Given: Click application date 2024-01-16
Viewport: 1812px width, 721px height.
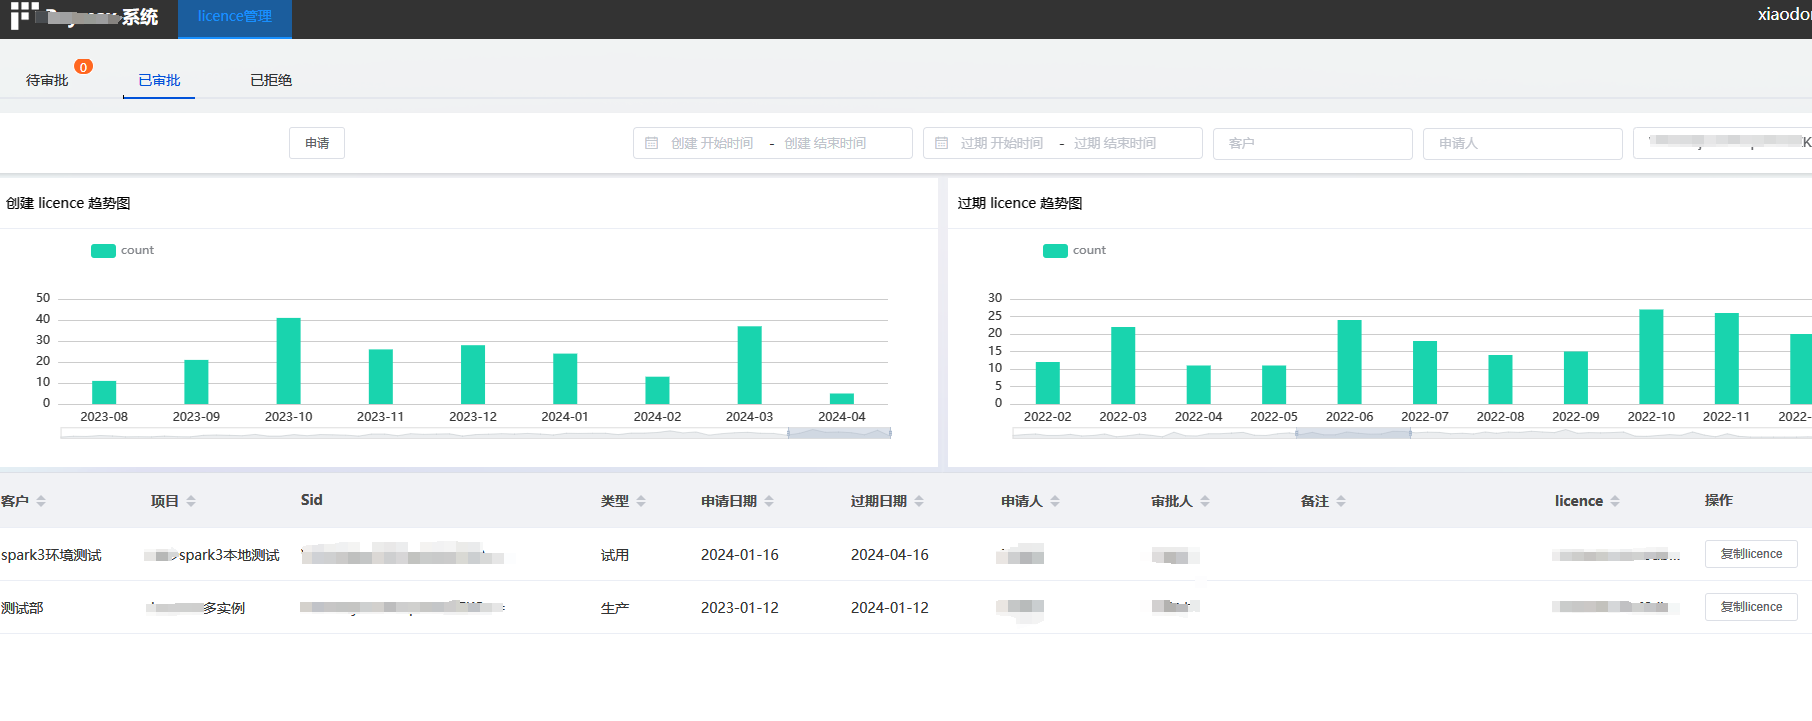Looking at the screenshot, I should 740,555.
